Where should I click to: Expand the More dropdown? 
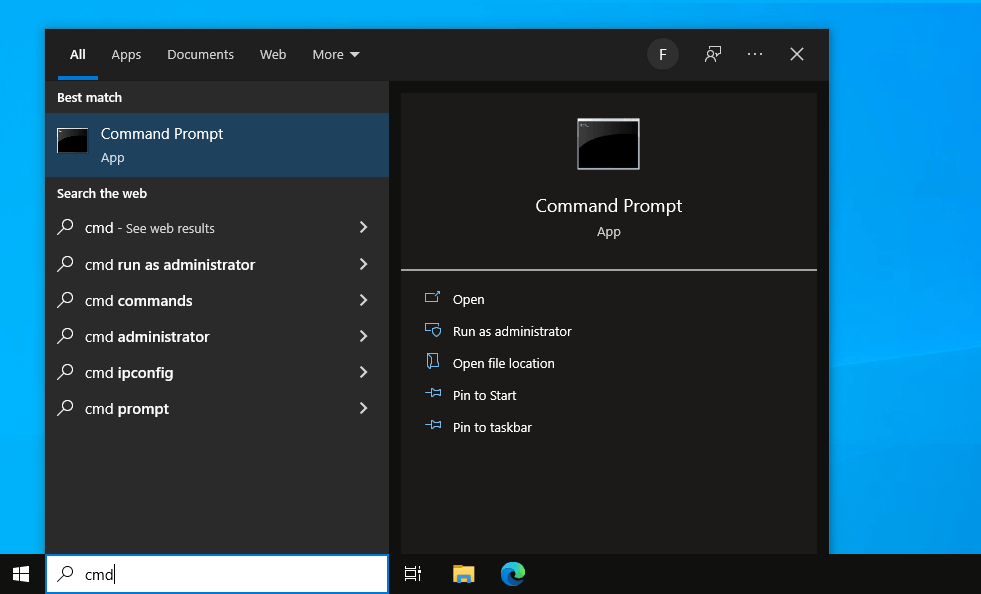click(336, 54)
